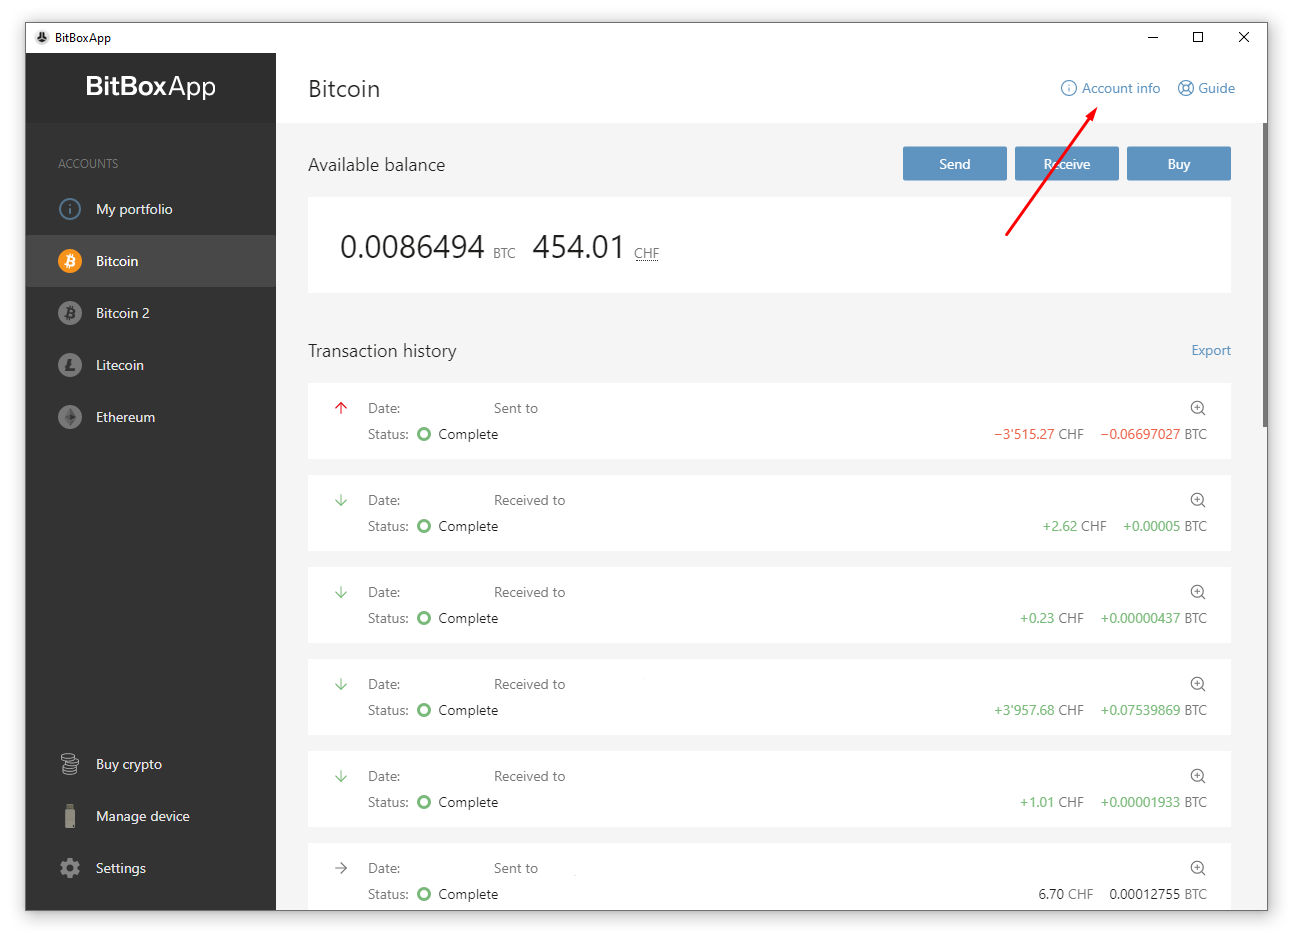Click the Account info circle icon
Image resolution: width=1300 pixels, height=947 pixels.
(1069, 88)
